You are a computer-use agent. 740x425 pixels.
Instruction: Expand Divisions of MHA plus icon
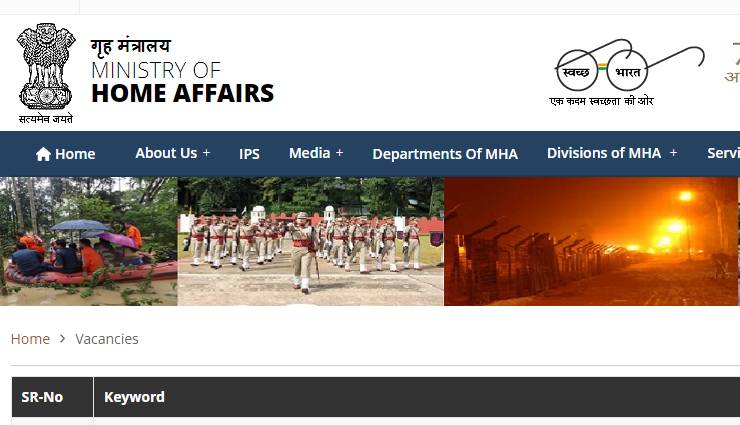[673, 153]
